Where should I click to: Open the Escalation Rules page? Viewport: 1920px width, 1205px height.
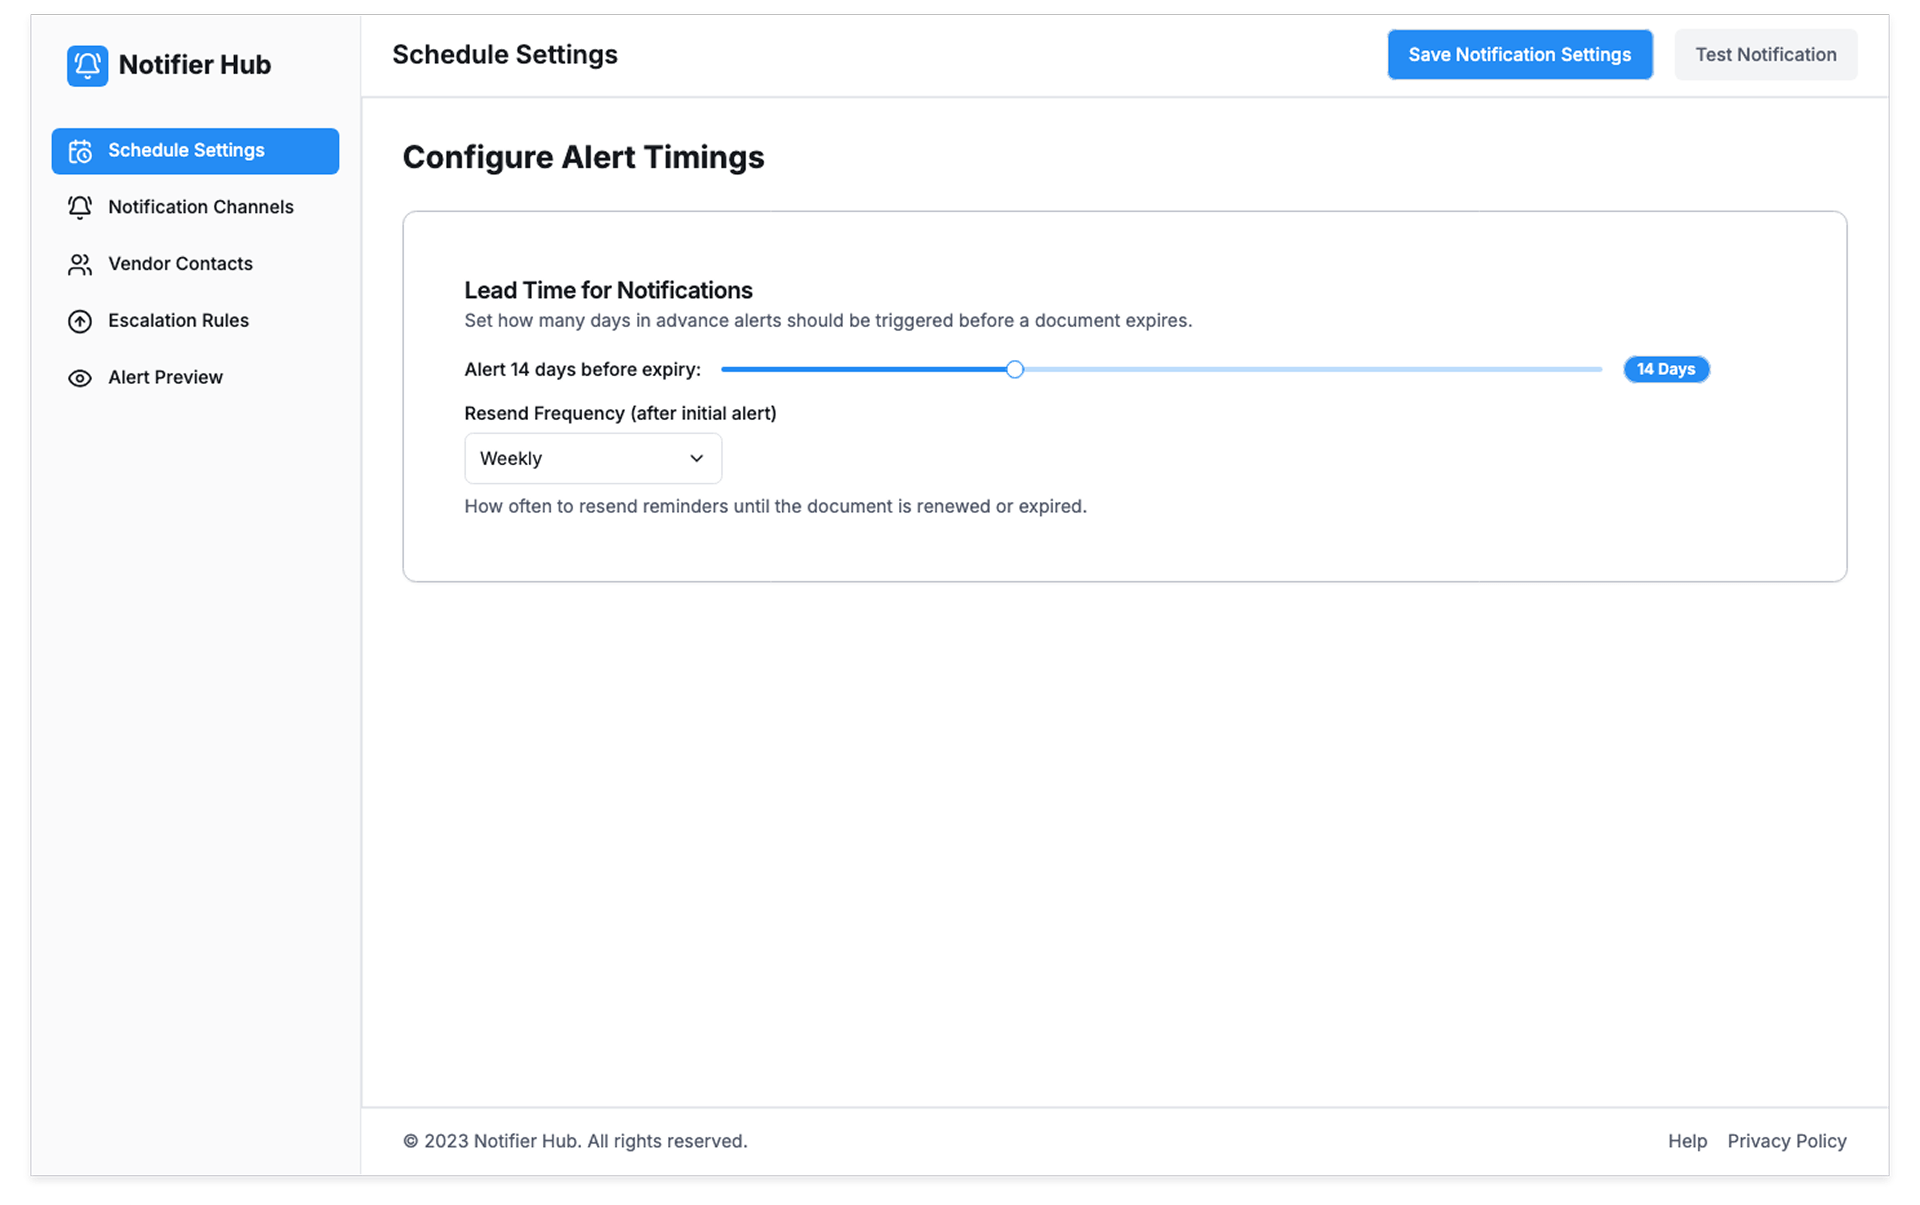tap(178, 321)
